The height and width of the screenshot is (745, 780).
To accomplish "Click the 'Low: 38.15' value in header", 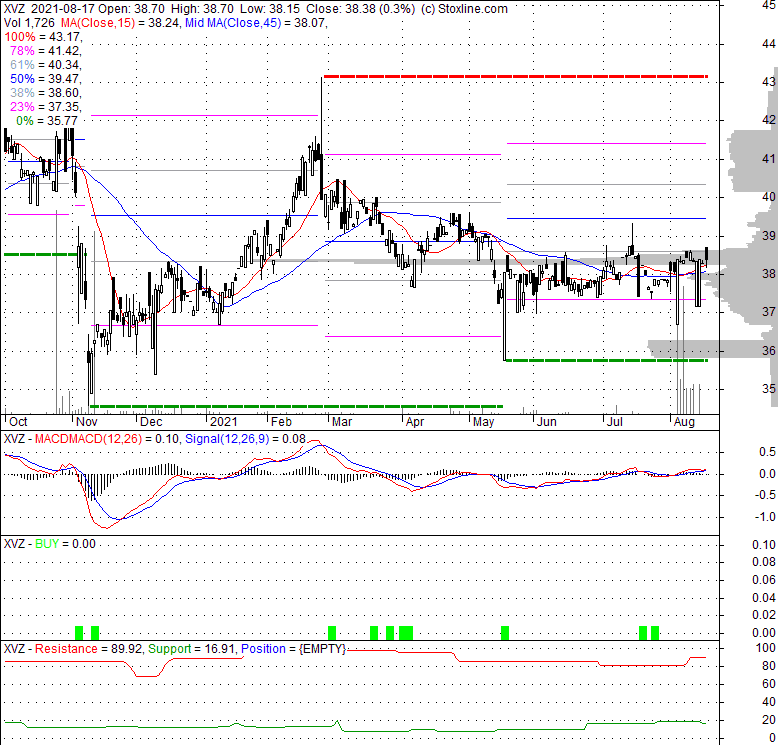I will point(270,9).
